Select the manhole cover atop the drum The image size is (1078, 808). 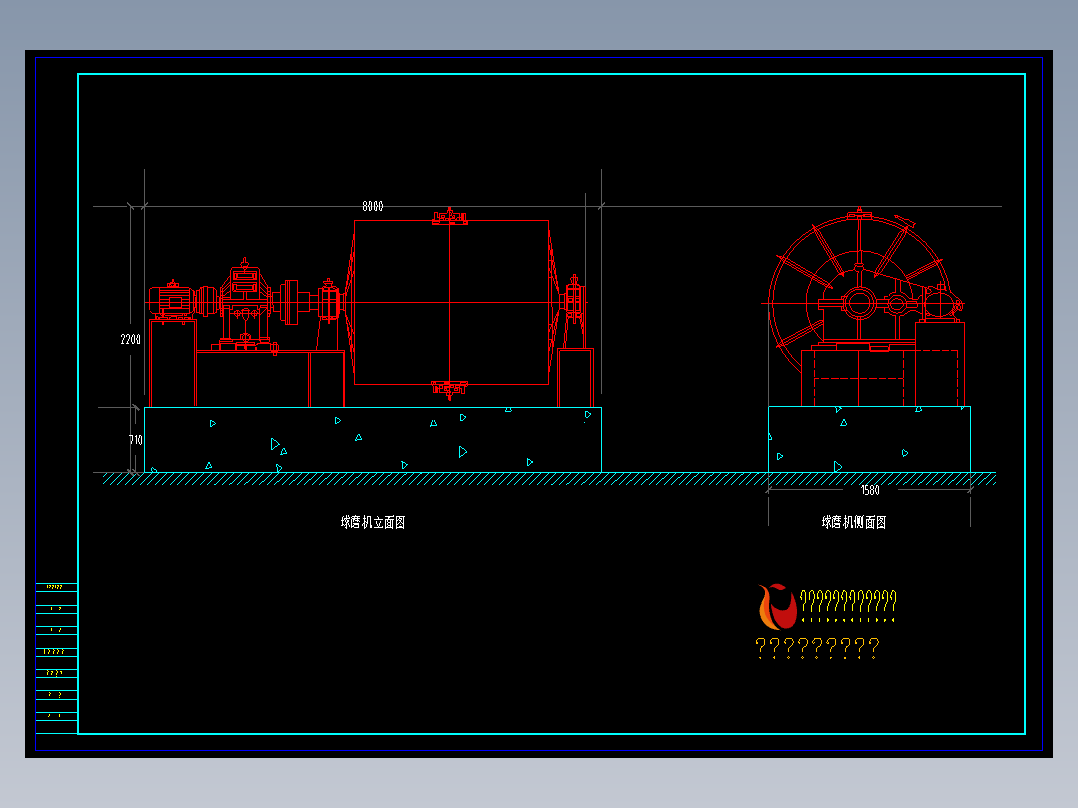(x=450, y=217)
